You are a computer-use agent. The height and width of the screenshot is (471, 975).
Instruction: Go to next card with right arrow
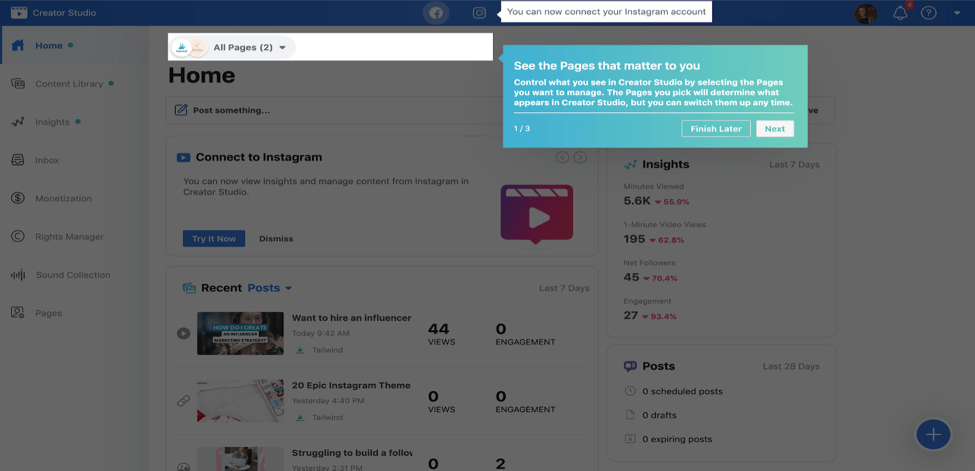click(580, 157)
